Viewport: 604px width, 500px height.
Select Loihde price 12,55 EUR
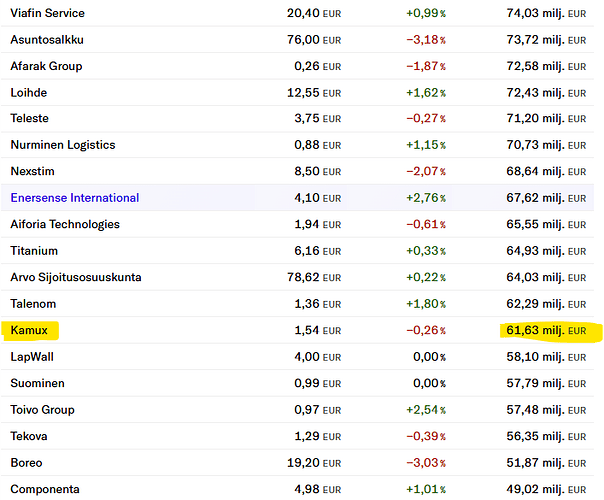314,93
